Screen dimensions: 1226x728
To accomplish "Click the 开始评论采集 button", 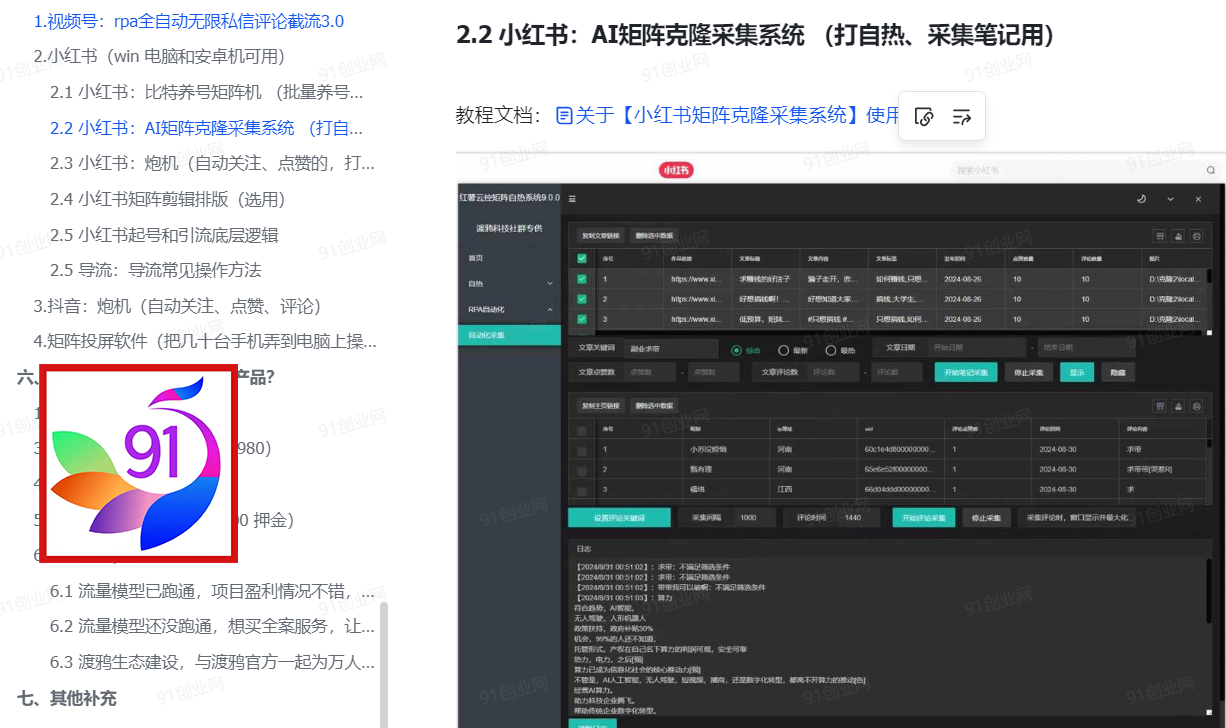I will (x=924, y=518).
